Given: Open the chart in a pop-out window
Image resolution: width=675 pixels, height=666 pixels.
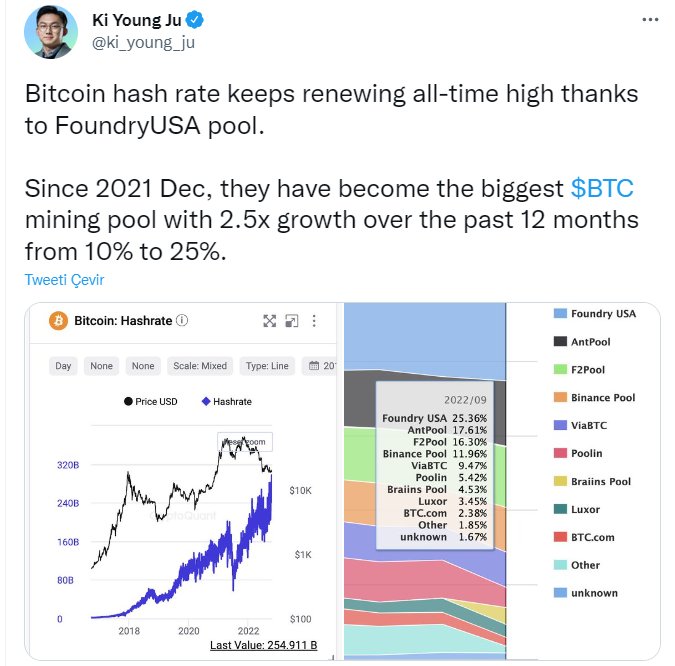Looking at the screenshot, I should (291, 321).
